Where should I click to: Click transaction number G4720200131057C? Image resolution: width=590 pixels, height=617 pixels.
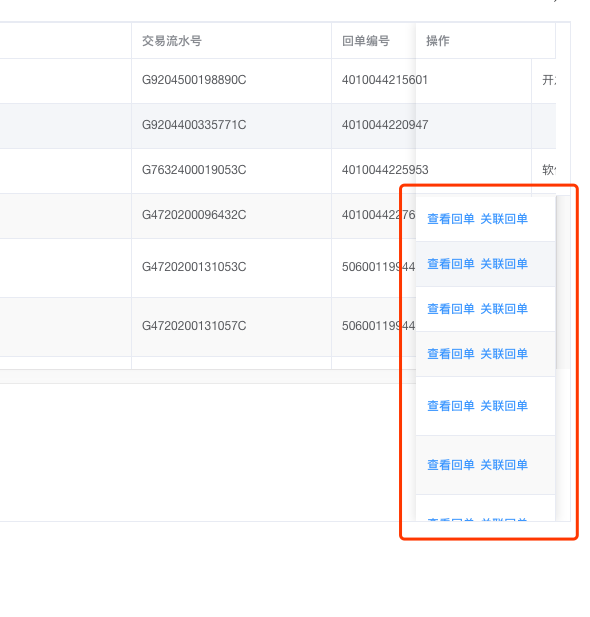(x=194, y=326)
